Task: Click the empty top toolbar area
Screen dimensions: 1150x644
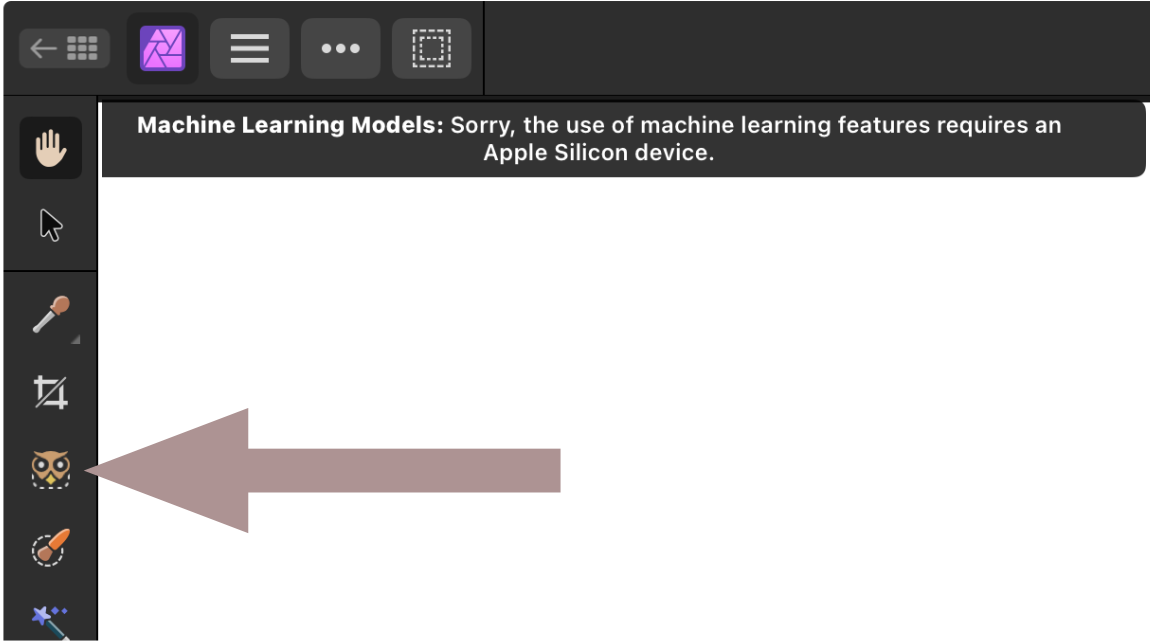Action: point(816,48)
